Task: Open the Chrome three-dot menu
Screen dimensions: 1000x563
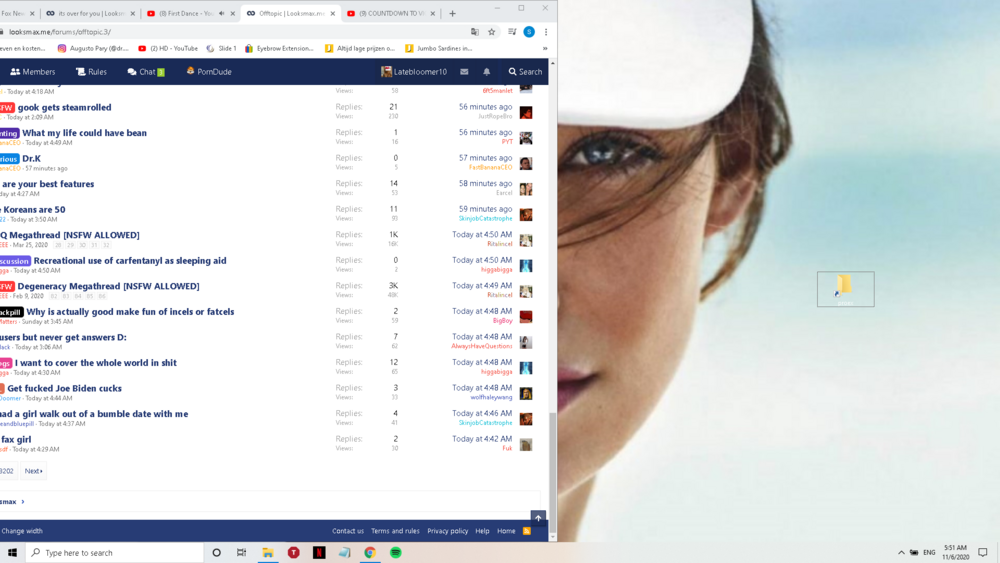Action: [x=546, y=32]
